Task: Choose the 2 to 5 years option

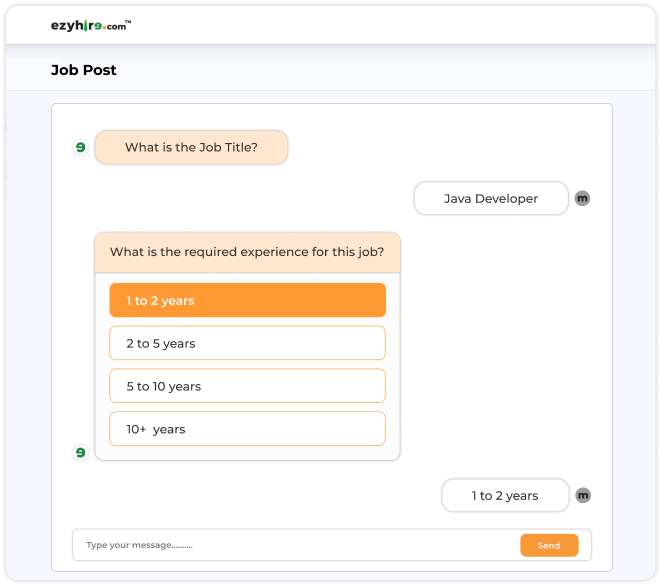Action: [x=247, y=343]
